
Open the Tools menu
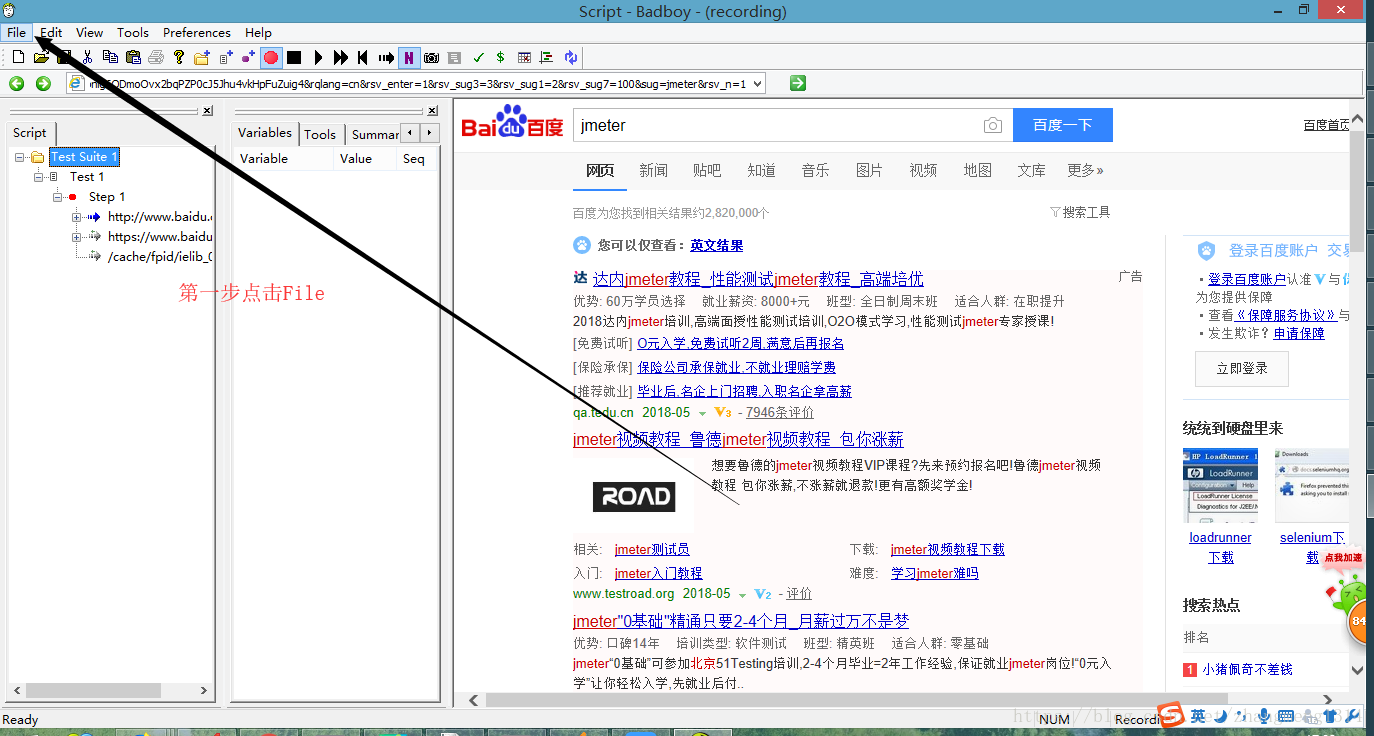(133, 32)
